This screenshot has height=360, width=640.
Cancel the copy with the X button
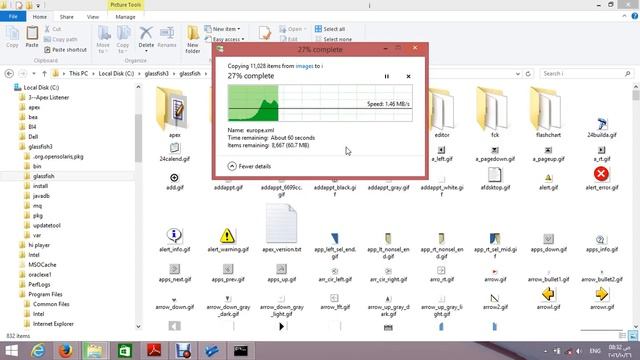coord(408,76)
